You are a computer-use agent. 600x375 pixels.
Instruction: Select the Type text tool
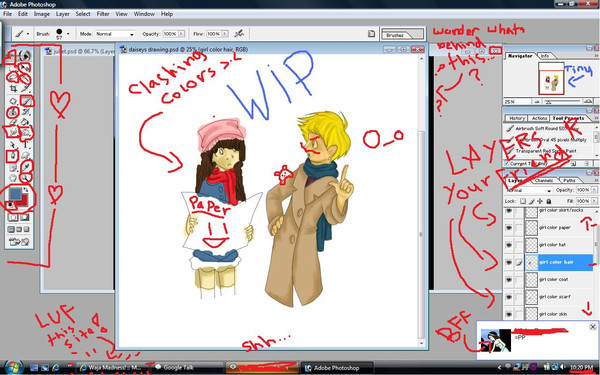26,145
